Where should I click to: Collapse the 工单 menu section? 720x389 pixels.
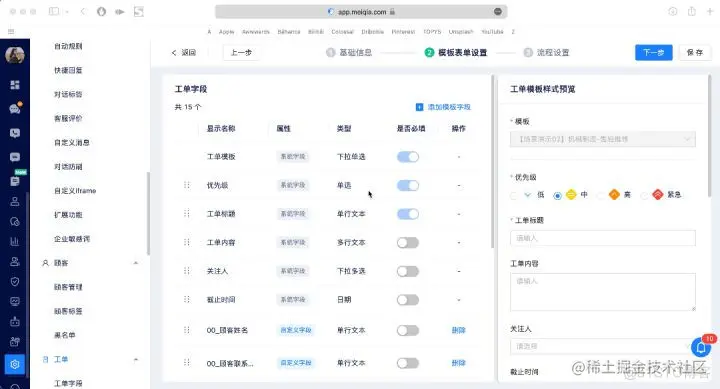click(x=136, y=359)
